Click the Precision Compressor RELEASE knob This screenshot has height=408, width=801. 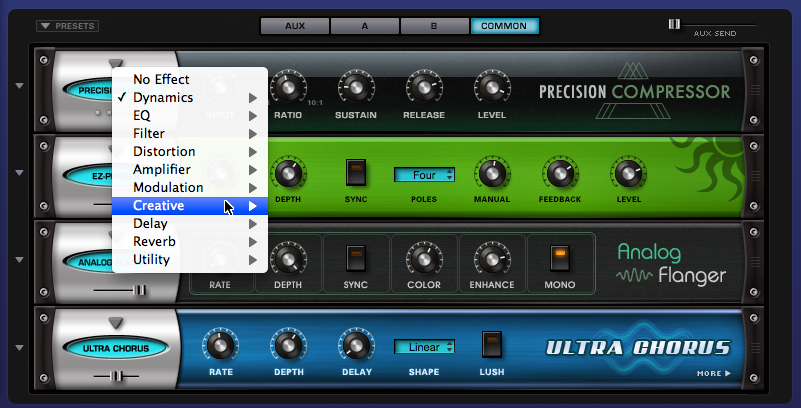[423, 87]
